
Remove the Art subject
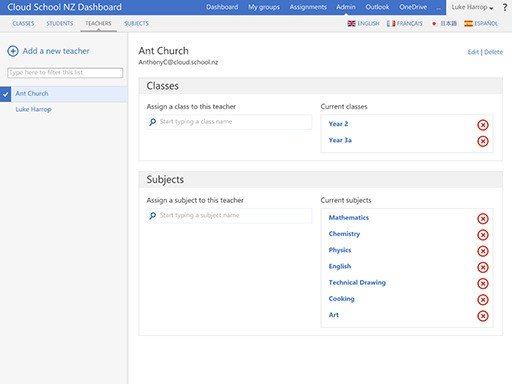pyautogui.click(x=483, y=316)
